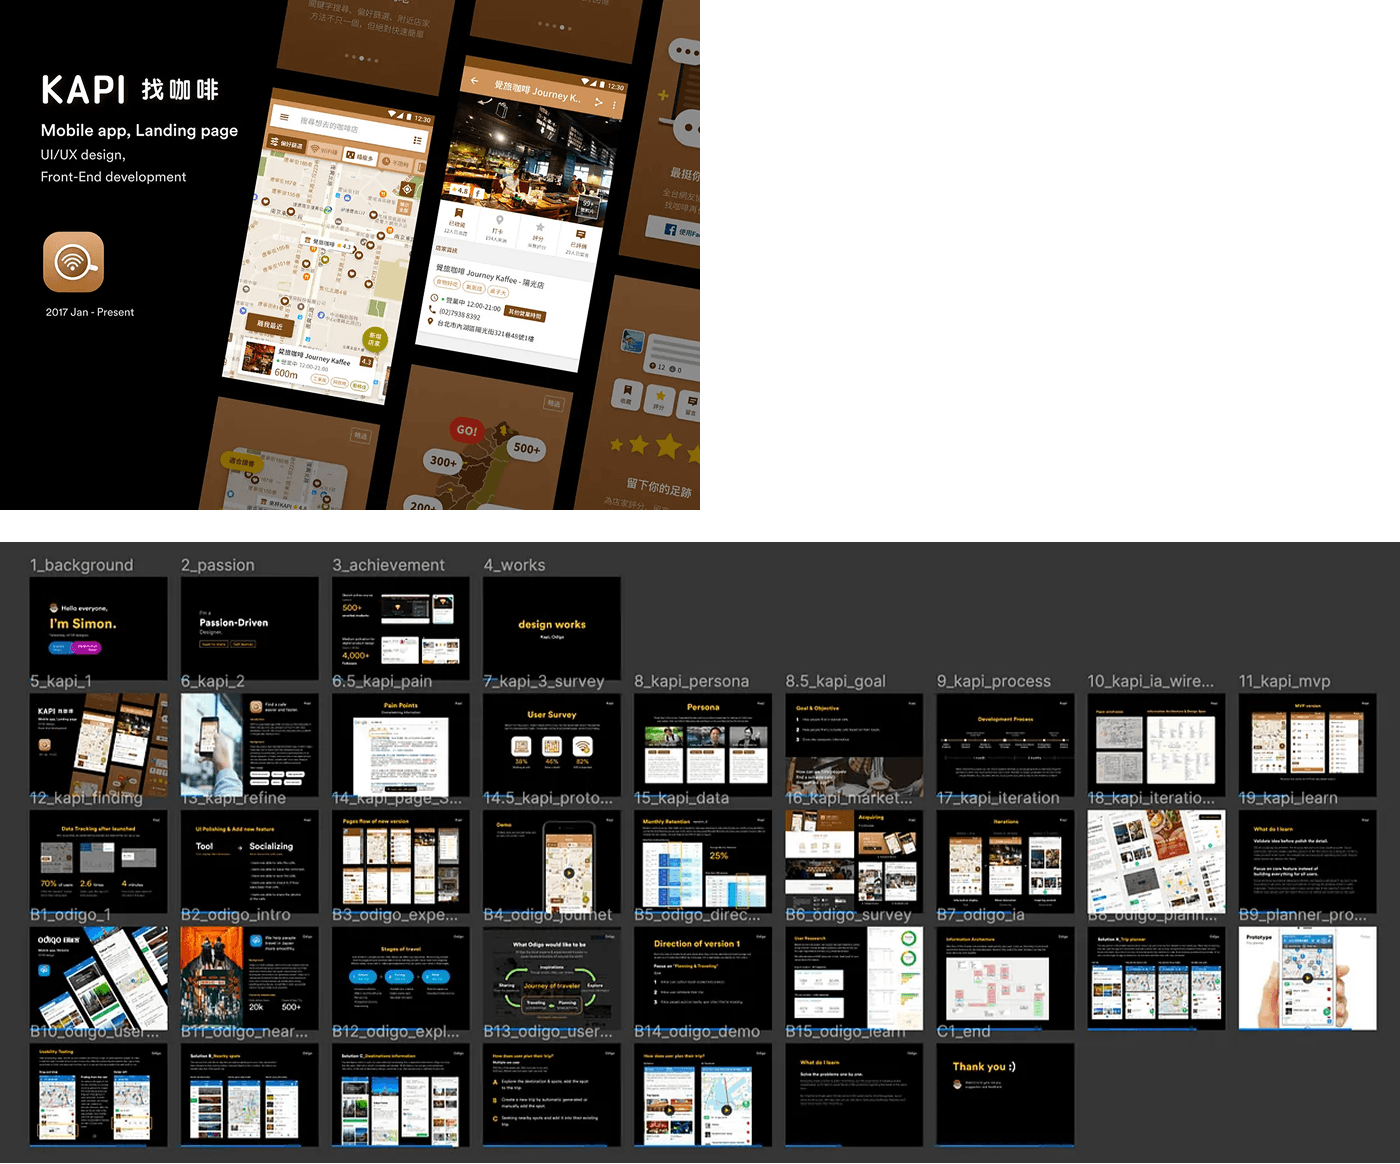Open the 'Pages flow of new version' slide

click(401, 862)
